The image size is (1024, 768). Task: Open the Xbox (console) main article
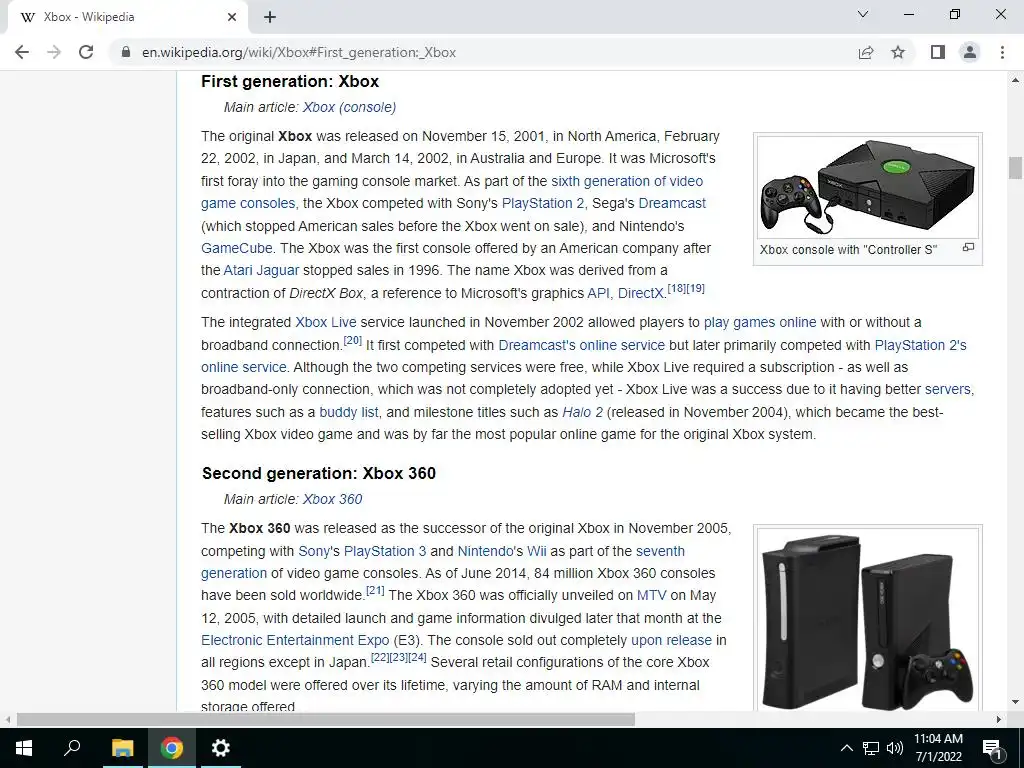coord(349,107)
